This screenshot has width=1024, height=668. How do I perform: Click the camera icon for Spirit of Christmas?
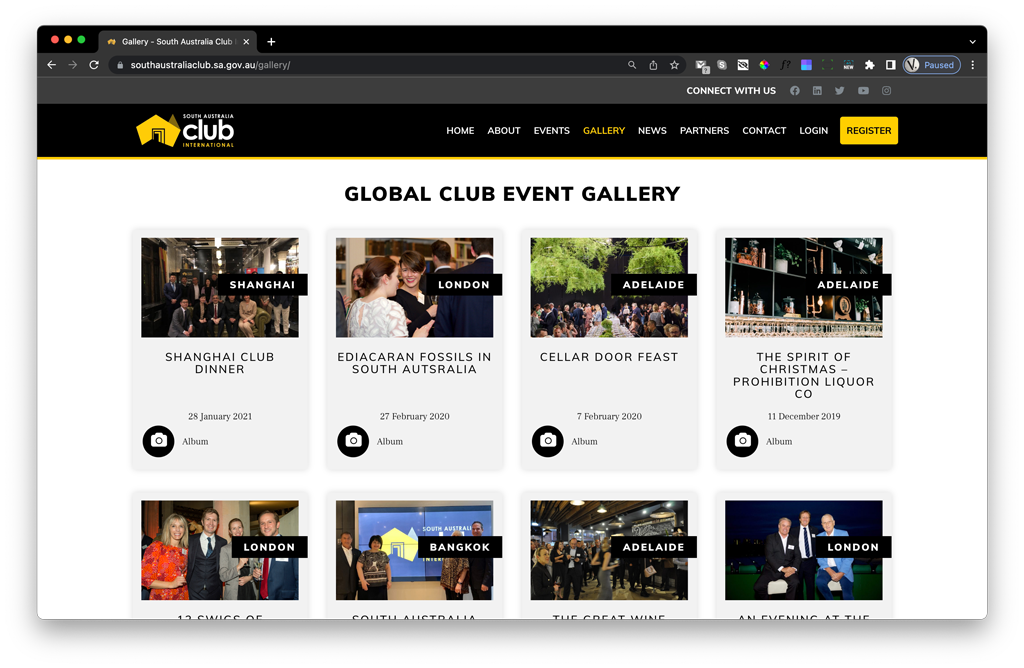pos(743,441)
